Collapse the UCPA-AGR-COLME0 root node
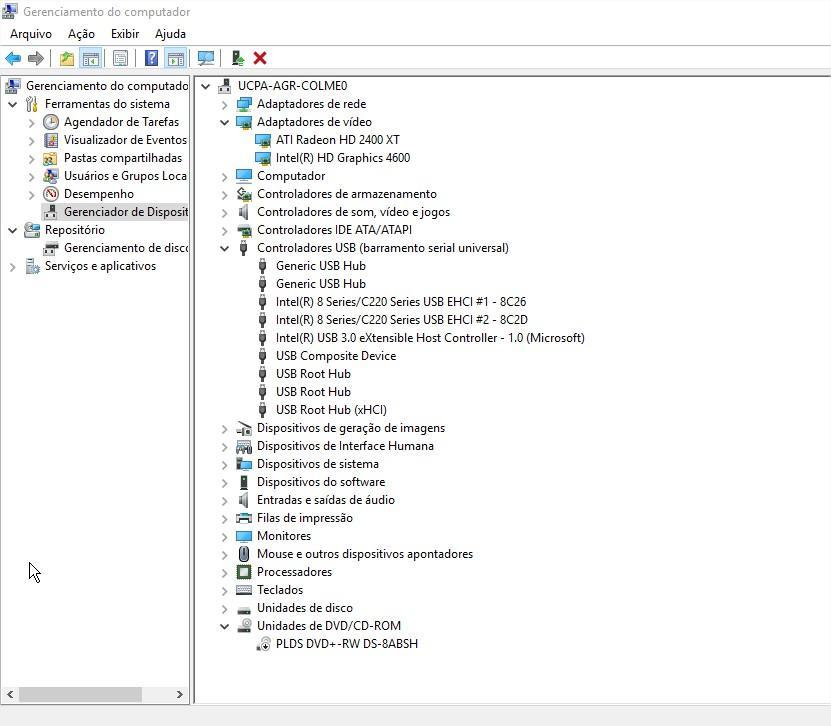The width and height of the screenshot is (831, 726). coord(206,86)
